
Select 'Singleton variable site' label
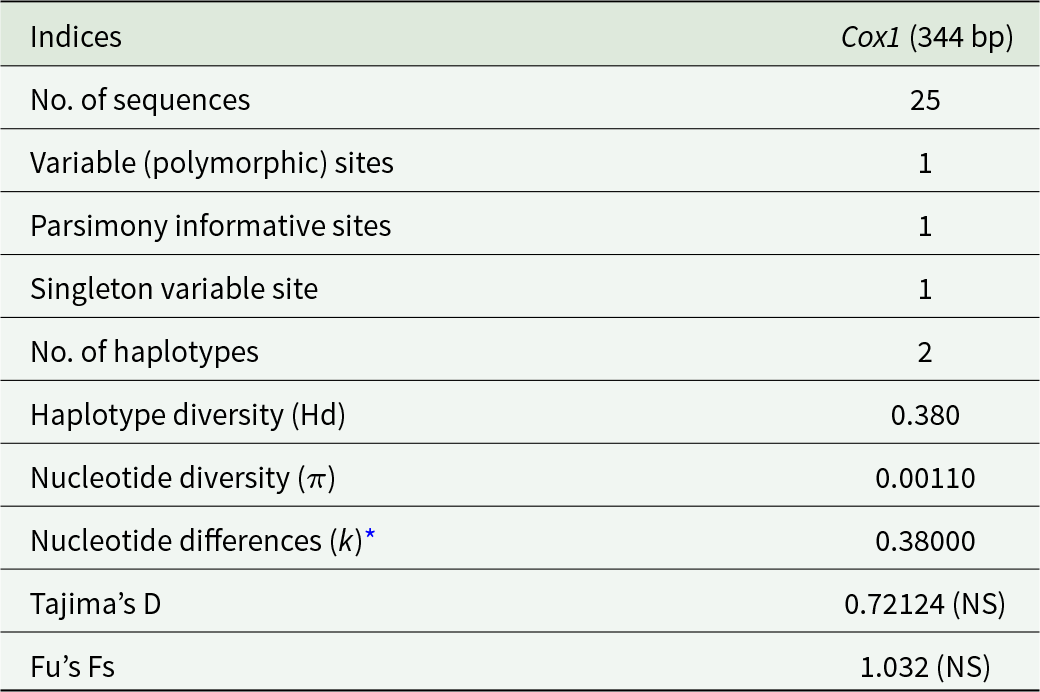pyautogui.click(x=174, y=289)
